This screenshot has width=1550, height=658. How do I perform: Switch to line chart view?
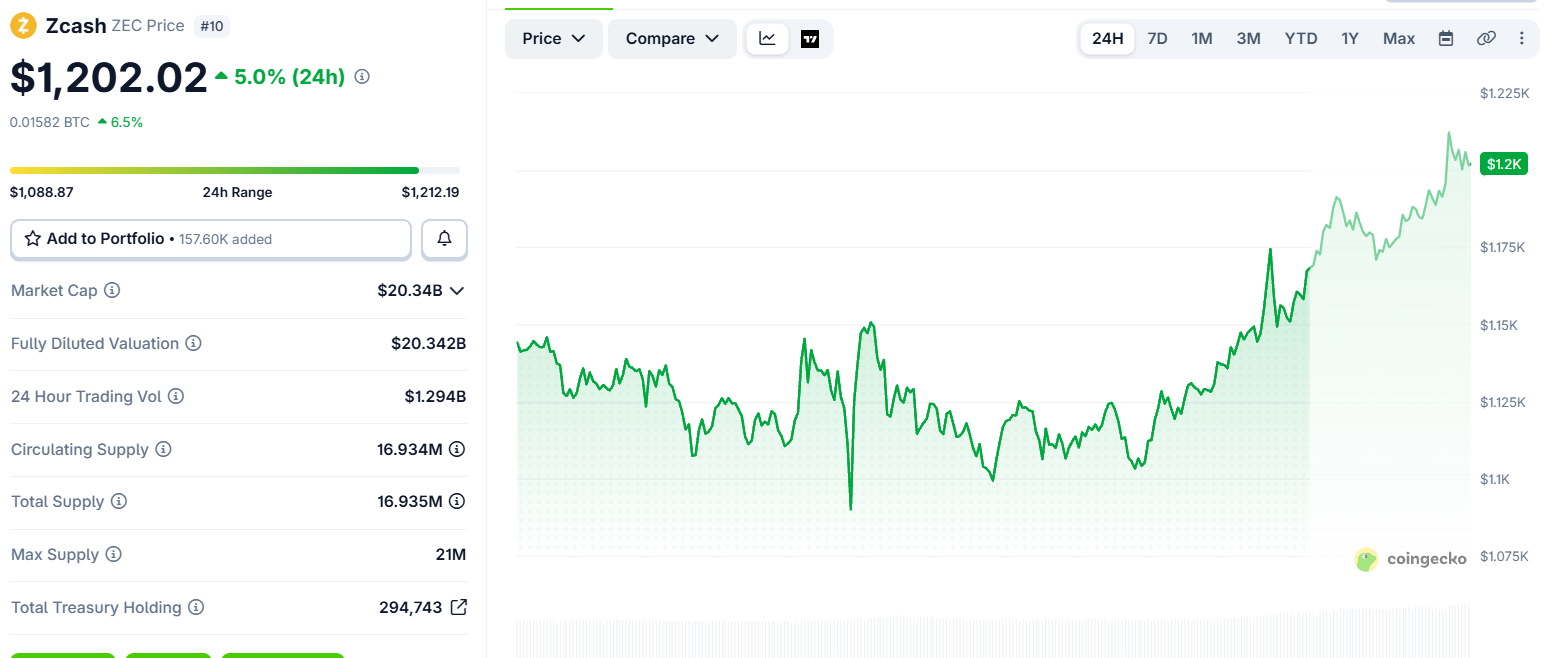pos(767,39)
